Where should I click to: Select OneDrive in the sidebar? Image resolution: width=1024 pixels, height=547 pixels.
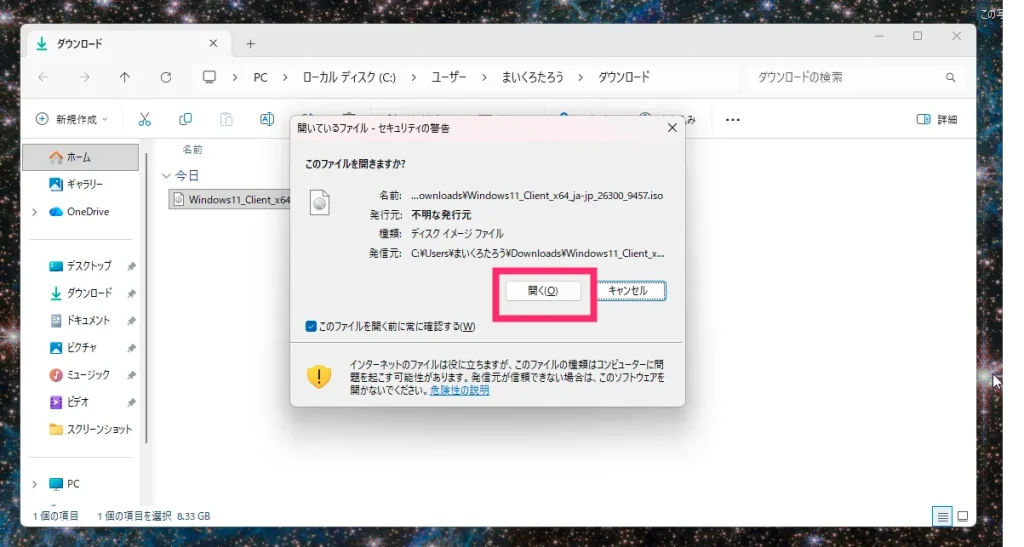pos(80,211)
